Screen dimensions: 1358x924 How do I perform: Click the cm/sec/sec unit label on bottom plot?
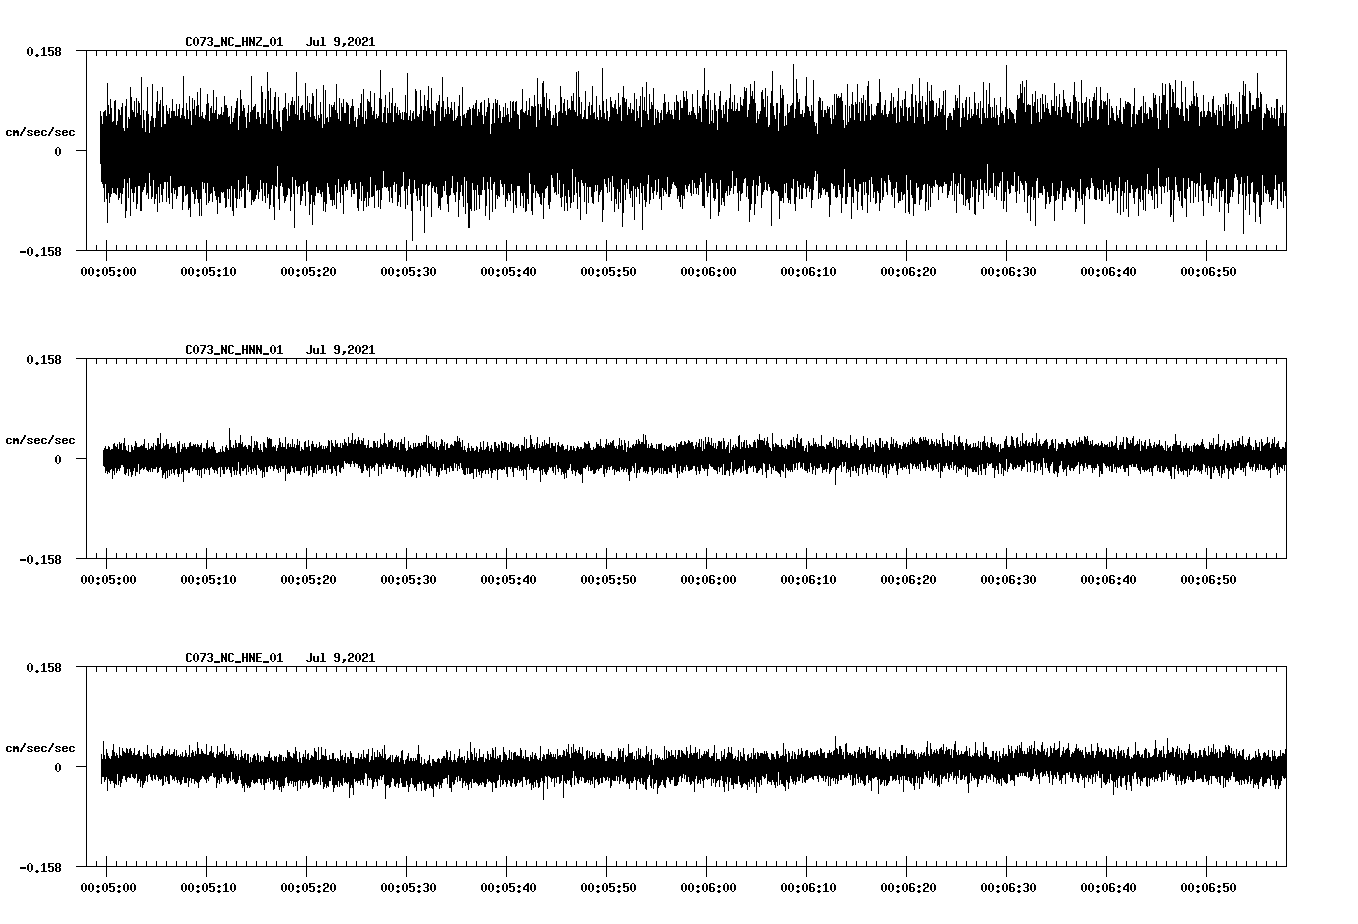(x=41, y=747)
